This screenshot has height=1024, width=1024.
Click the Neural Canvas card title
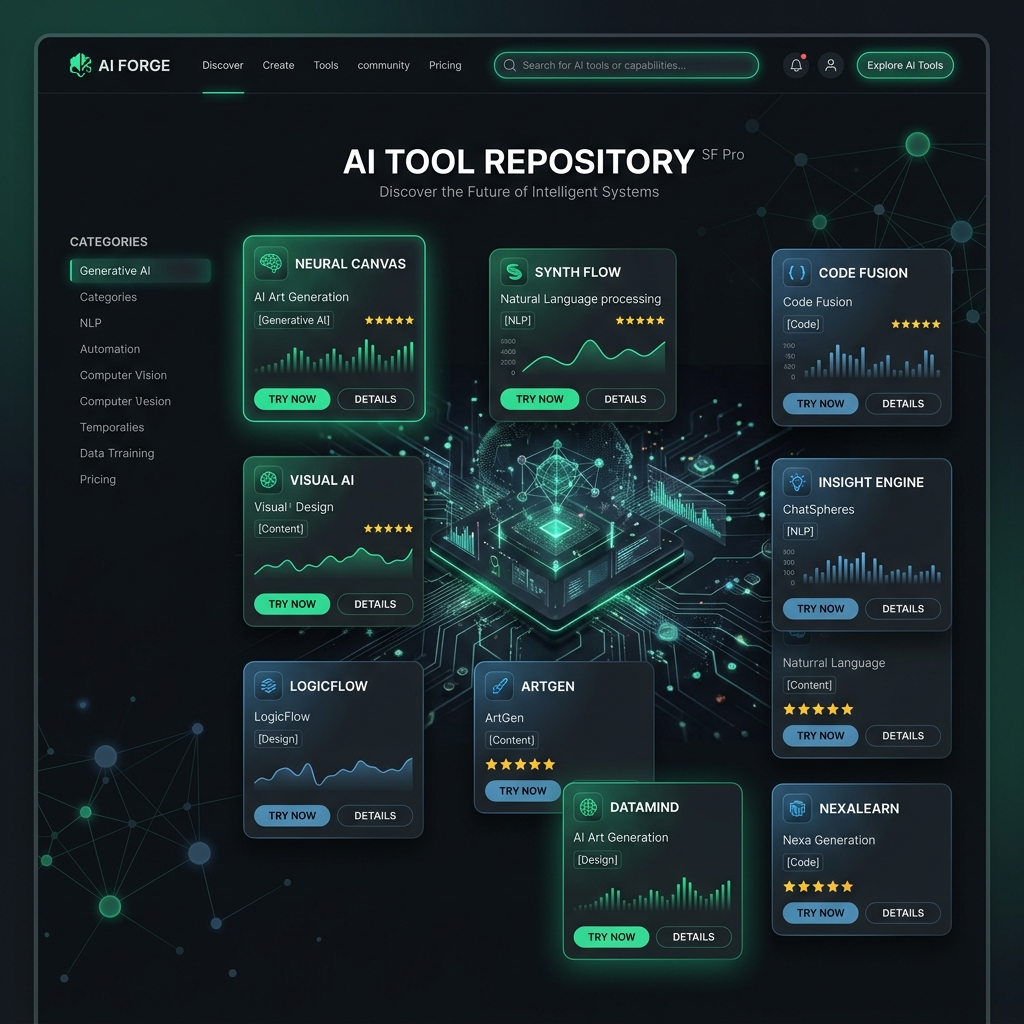click(350, 264)
